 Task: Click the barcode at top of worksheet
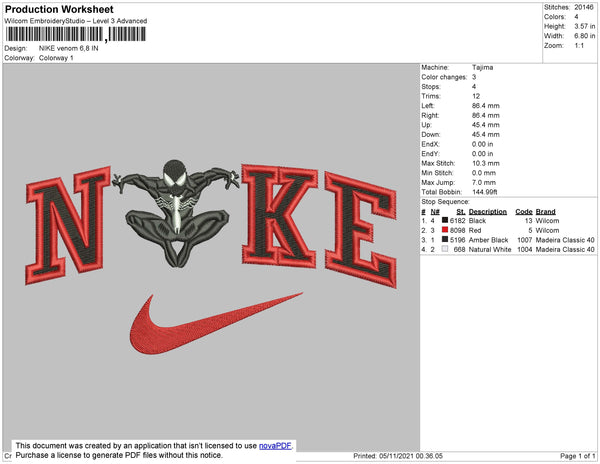click(76, 34)
